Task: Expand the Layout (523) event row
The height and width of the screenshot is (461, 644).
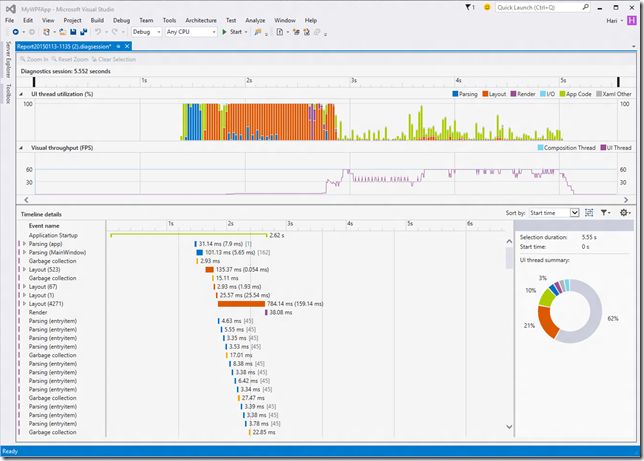Action: pyautogui.click(x=24, y=270)
